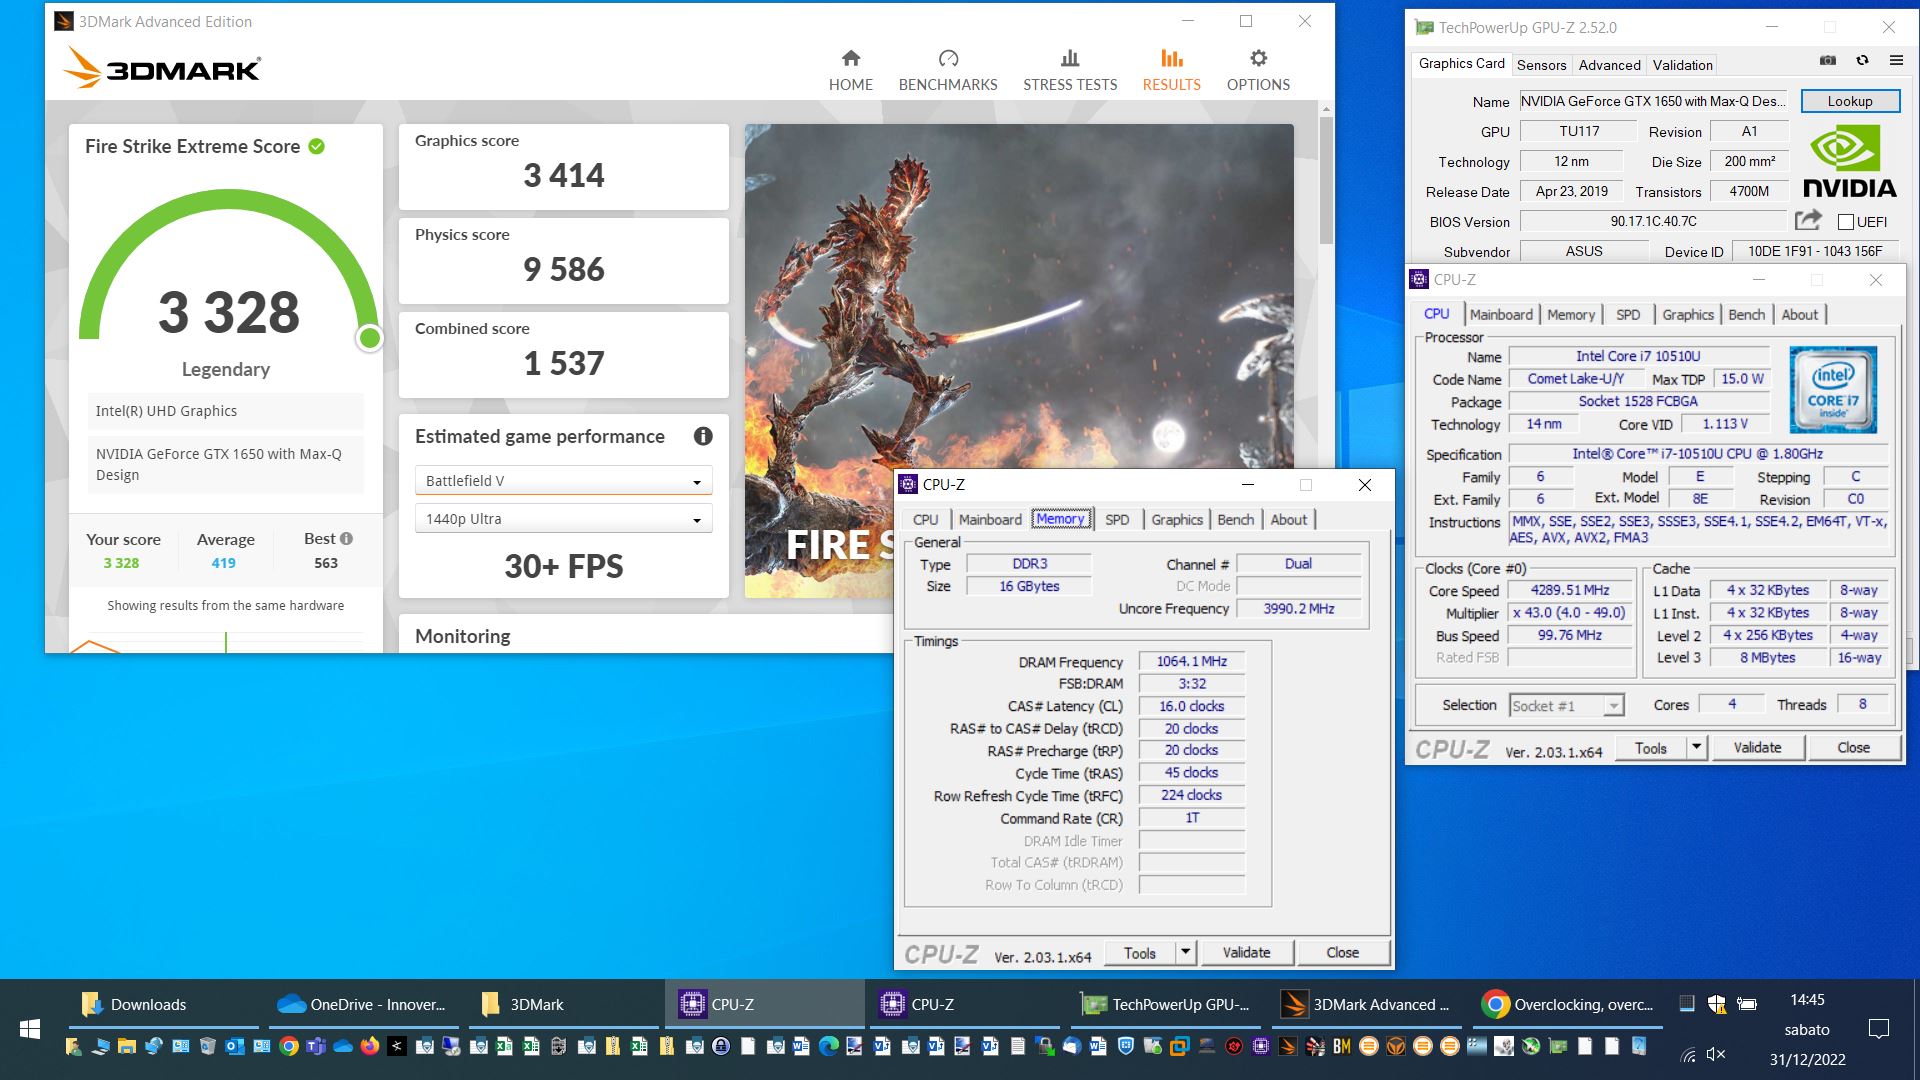Launch Firefox from the taskbar quick launch
Image resolution: width=1920 pixels, height=1080 pixels.
[370, 1046]
